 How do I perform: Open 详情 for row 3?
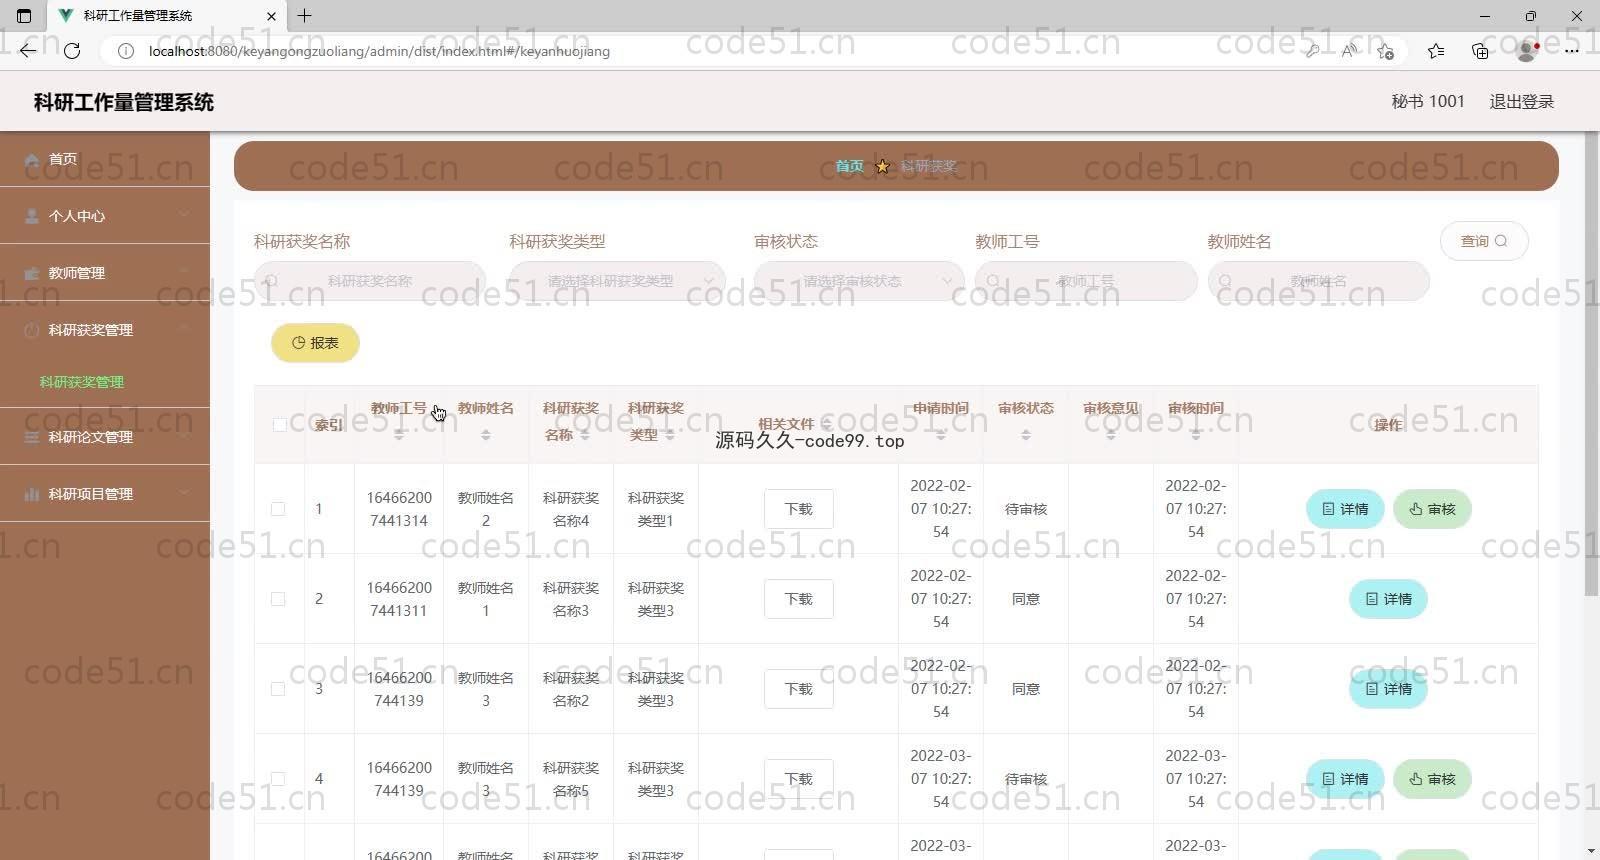1388,689
